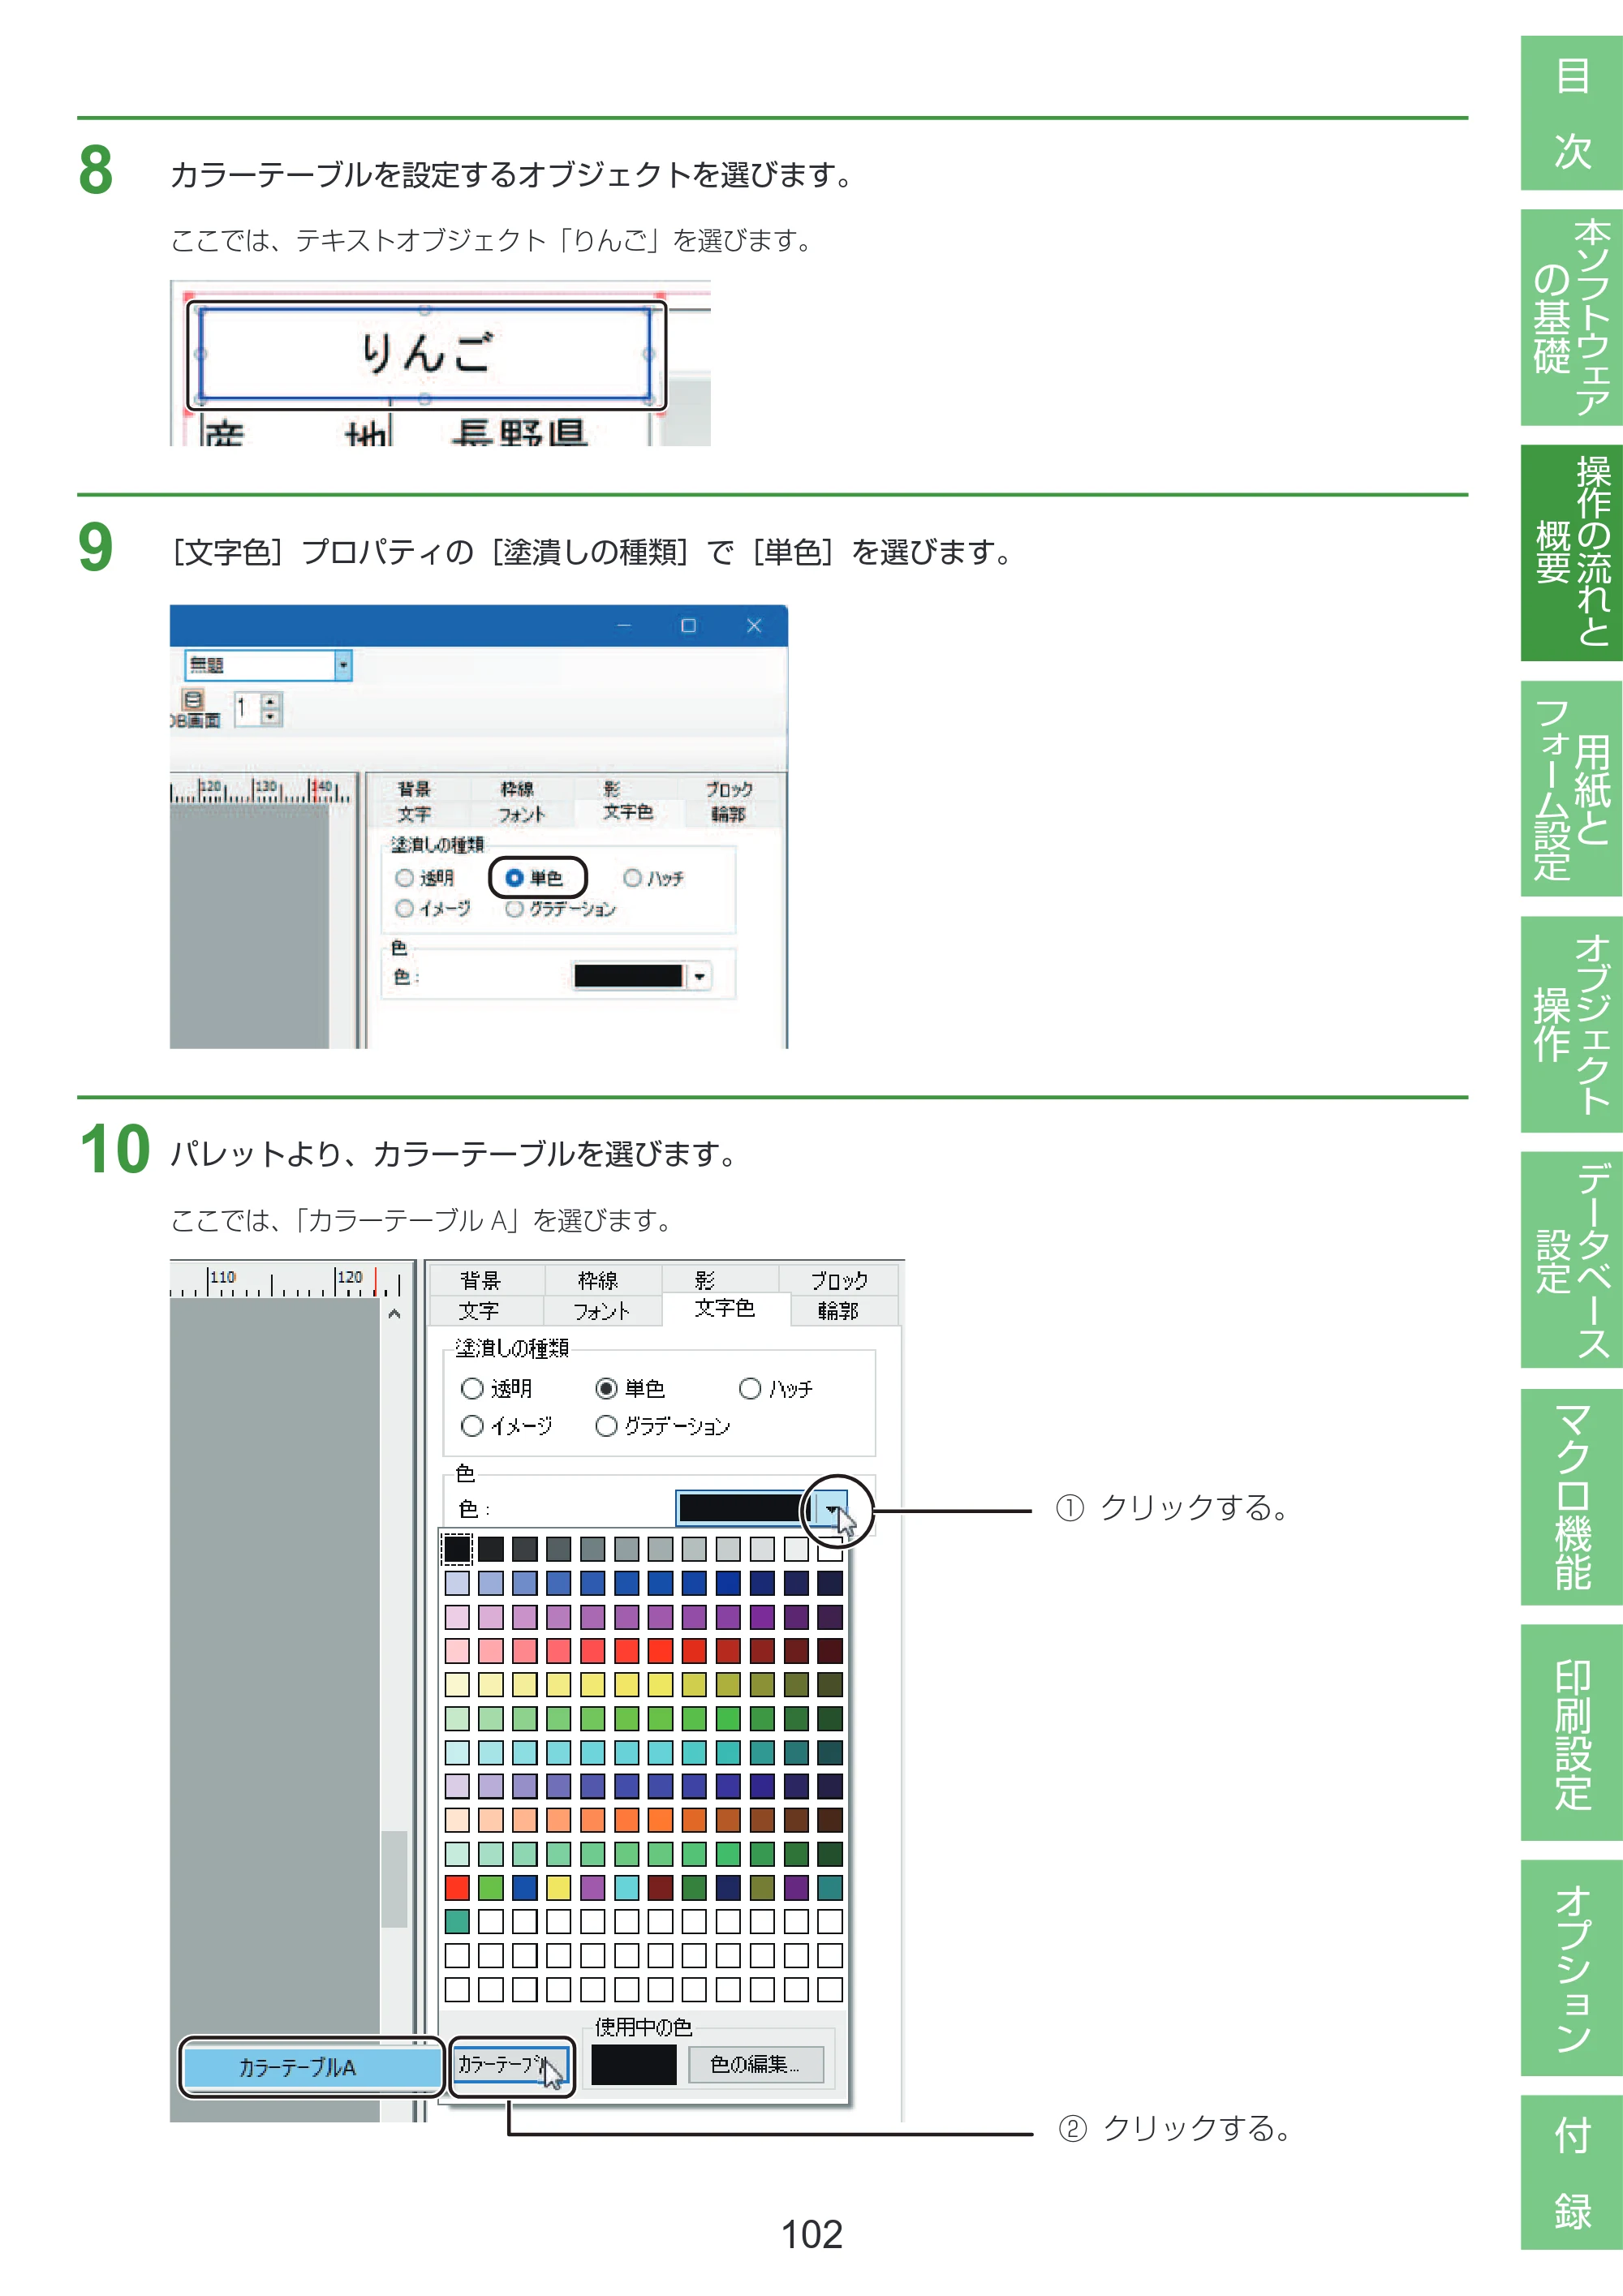This screenshot has height=2296, width=1623.
Task: Expand the 無題 combo box
Action: click(343, 665)
